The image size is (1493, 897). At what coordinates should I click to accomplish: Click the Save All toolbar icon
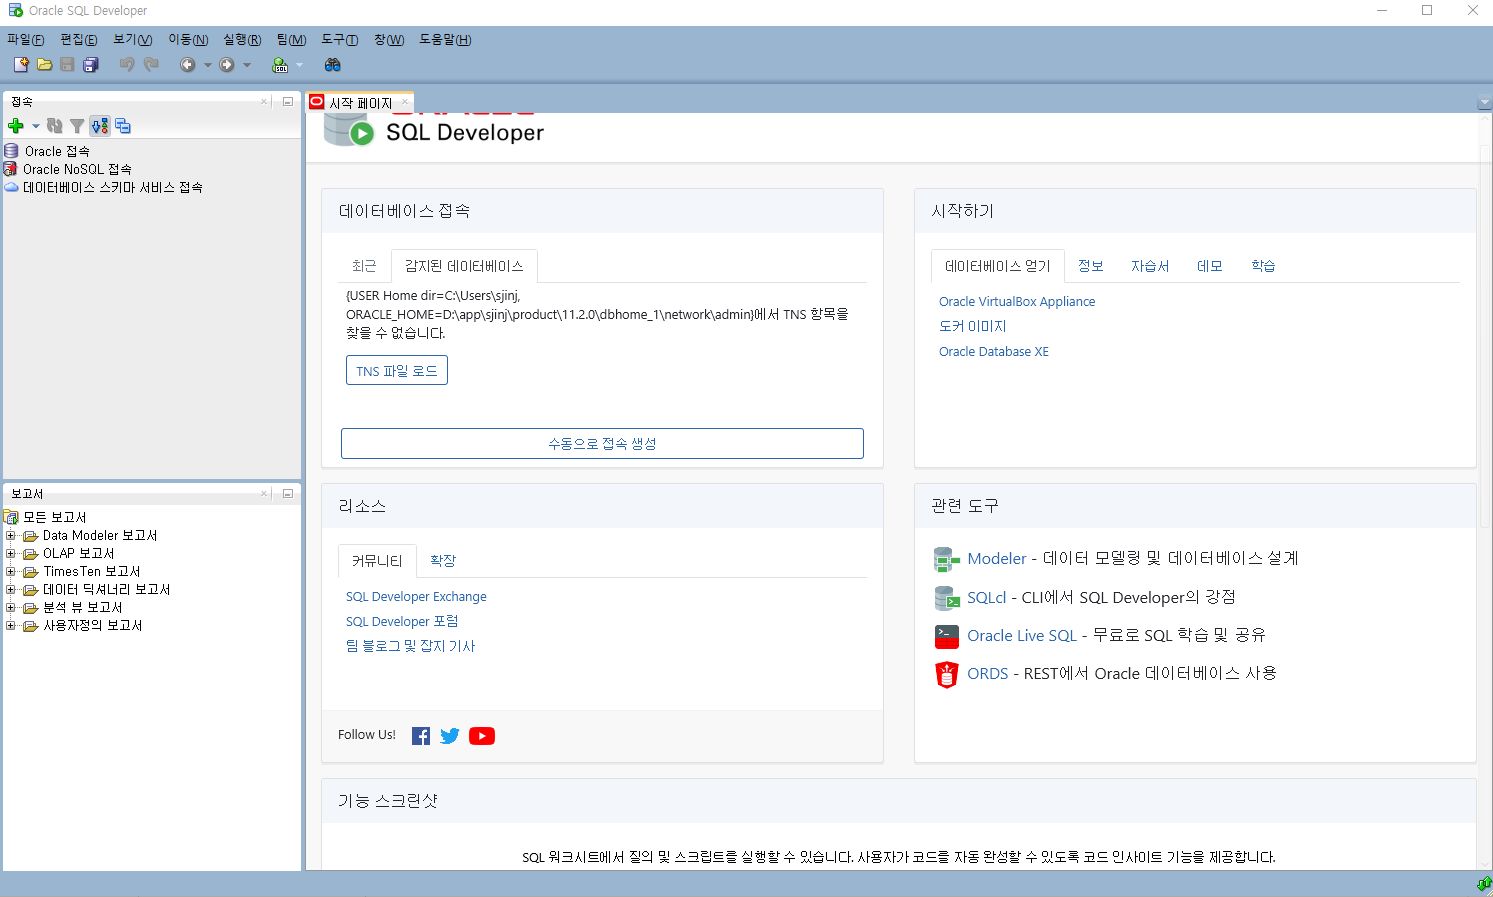pos(91,65)
